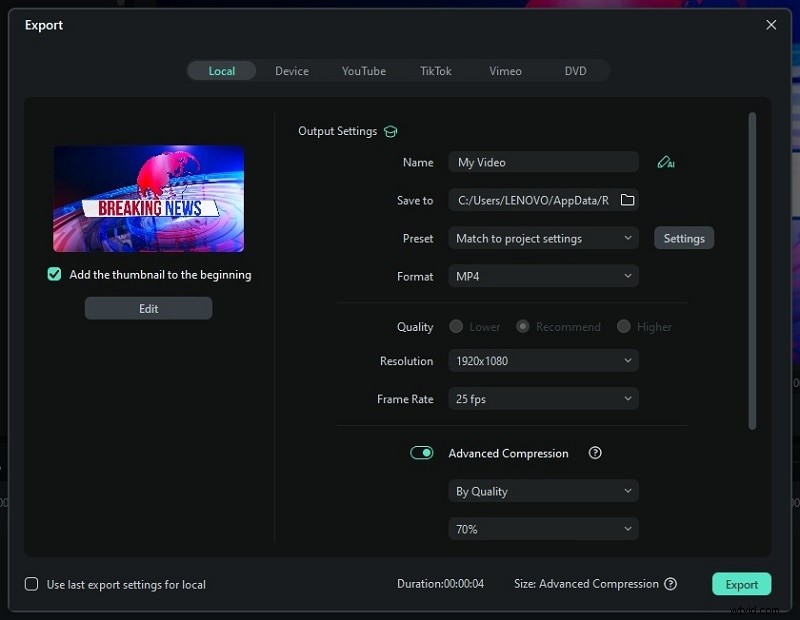Click the Edit button under the thumbnail
Image resolution: width=800 pixels, height=620 pixels.
(x=148, y=308)
